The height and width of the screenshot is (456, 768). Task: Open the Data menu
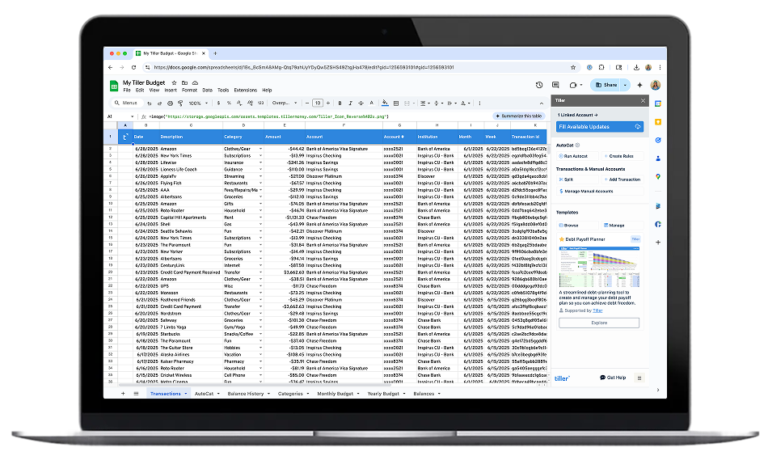tap(208, 91)
